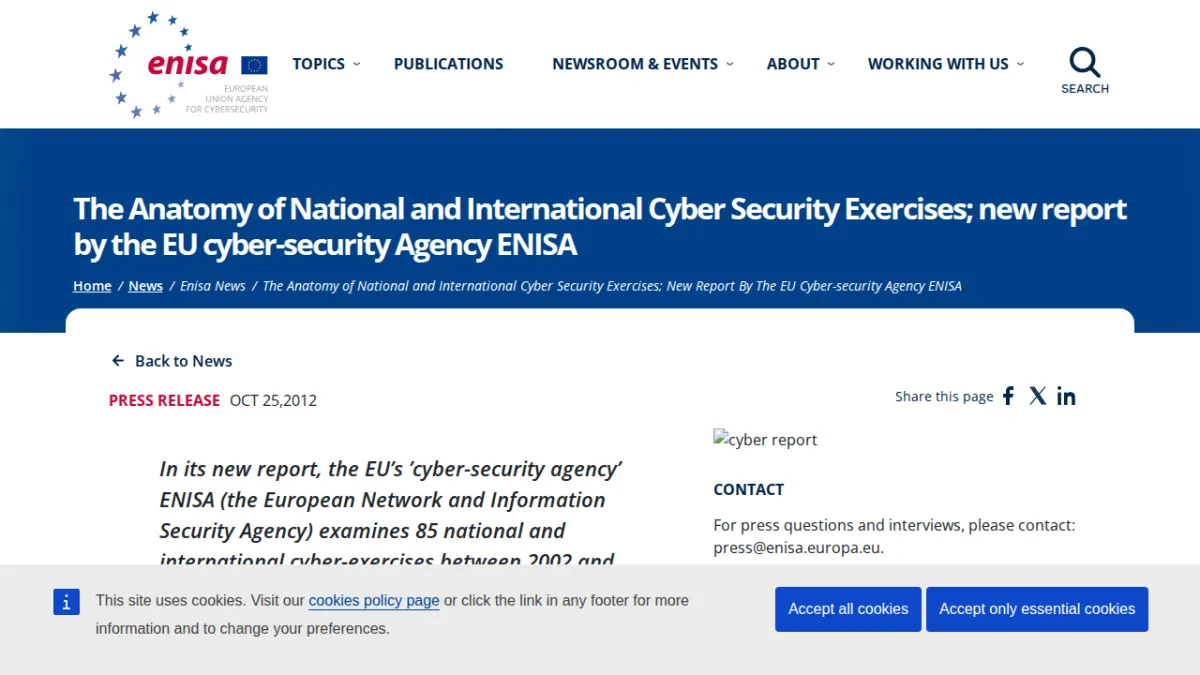Expand the About menu chevron
The image size is (1200, 675).
point(830,64)
